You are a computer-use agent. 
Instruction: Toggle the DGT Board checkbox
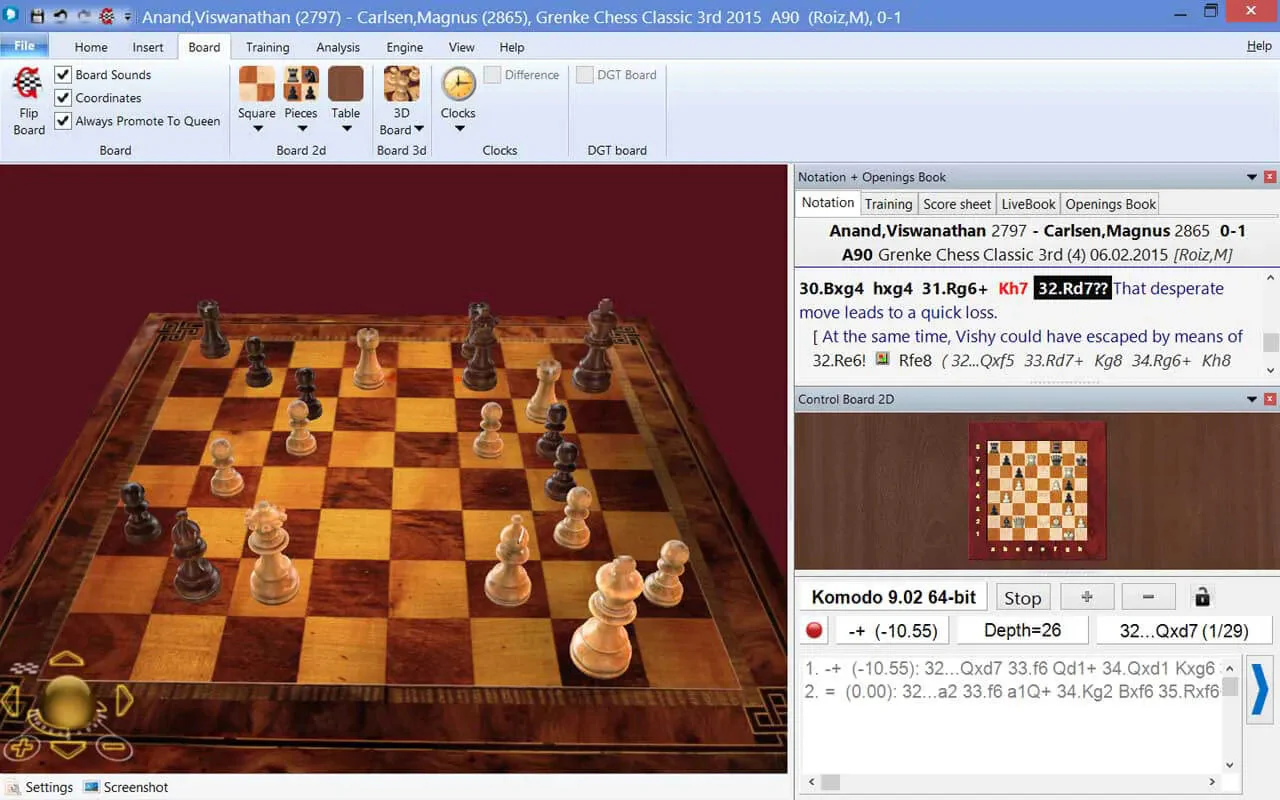pyautogui.click(x=584, y=75)
